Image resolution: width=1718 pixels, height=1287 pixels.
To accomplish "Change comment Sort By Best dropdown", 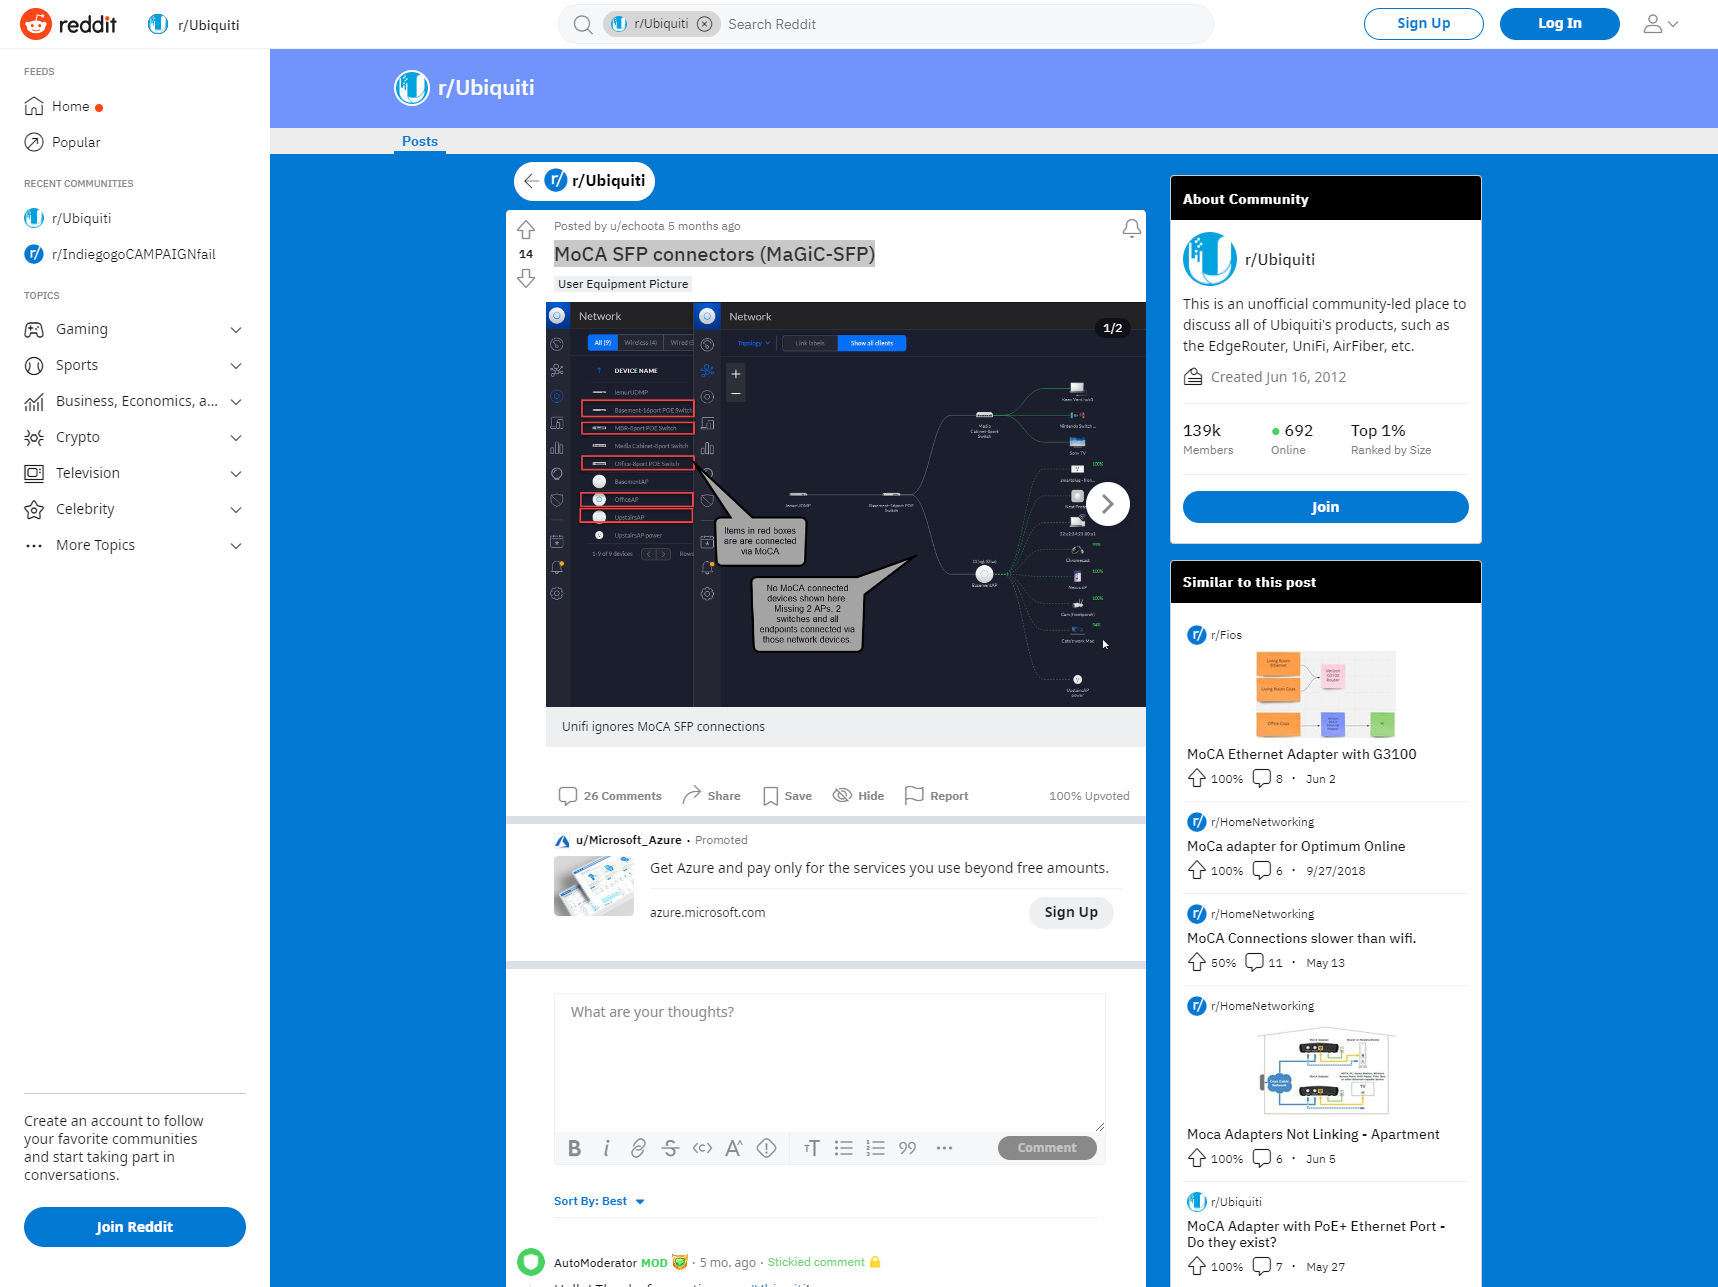I will [599, 1201].
